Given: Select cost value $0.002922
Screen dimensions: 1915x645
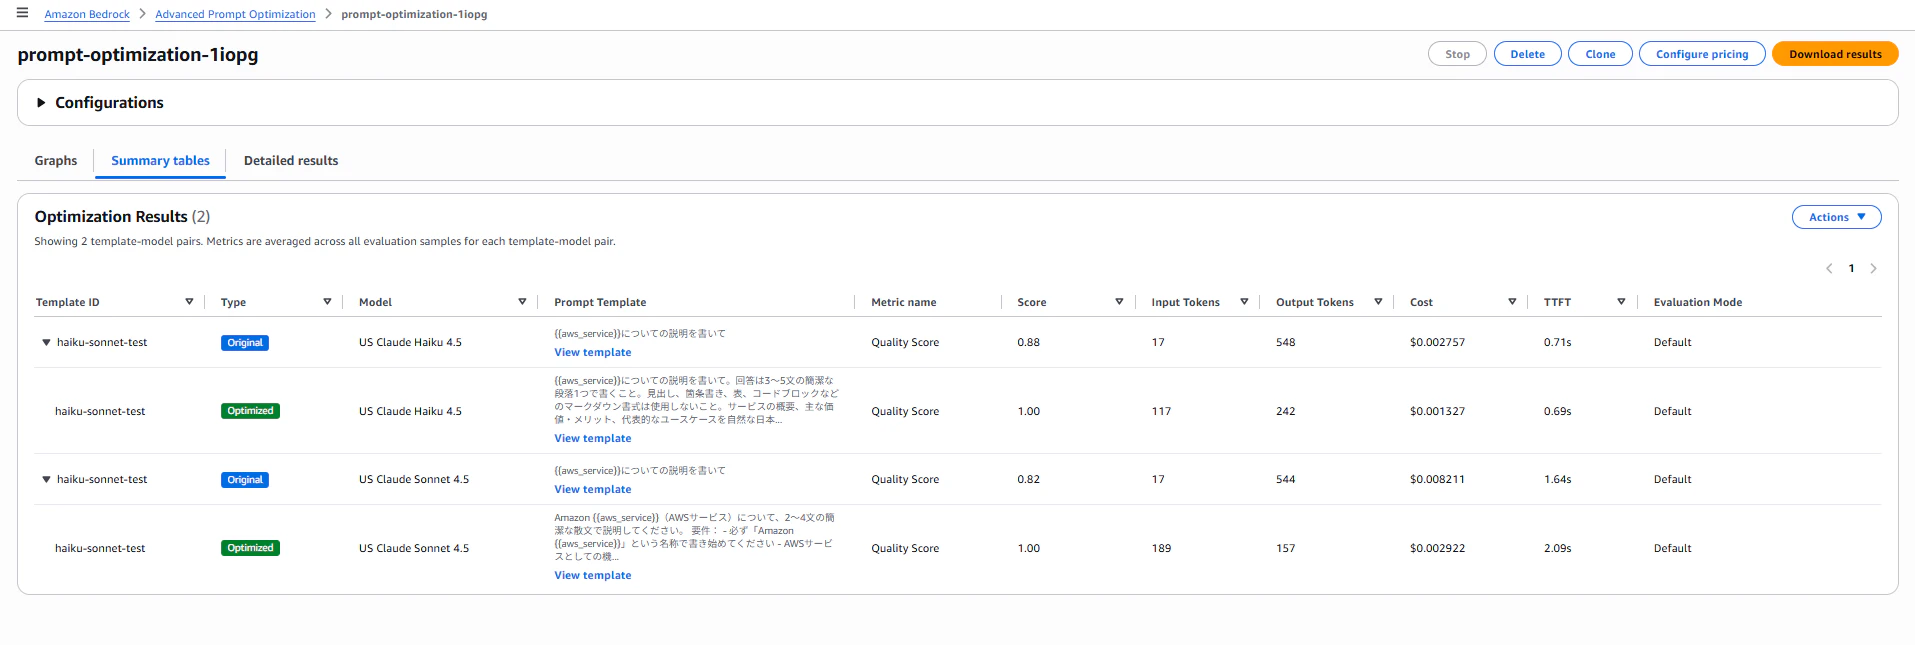Looking at the screenshot, I should tap(1437, 549).
